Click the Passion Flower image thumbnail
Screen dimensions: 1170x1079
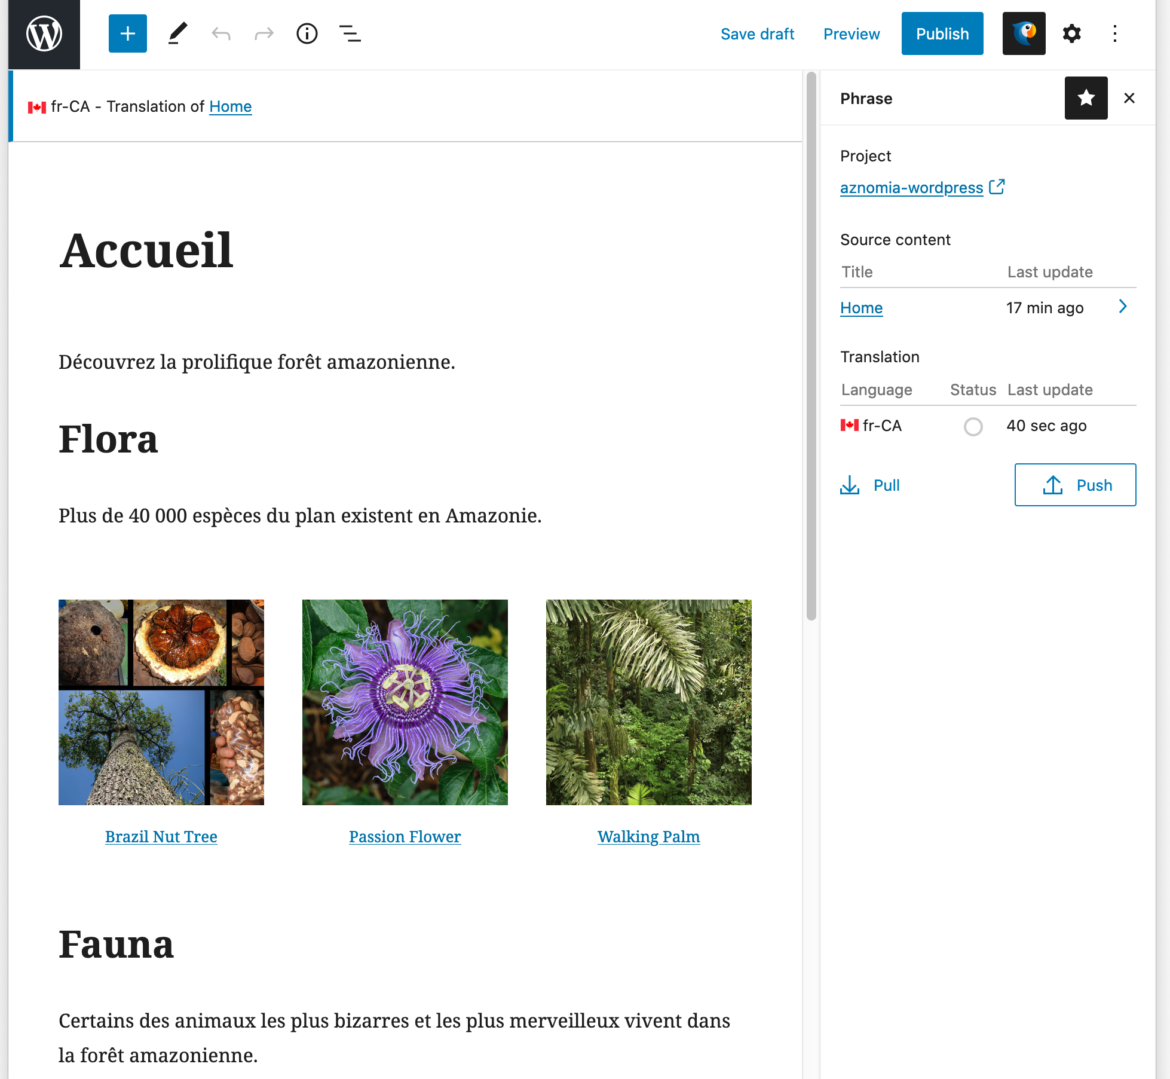[405, 701]
